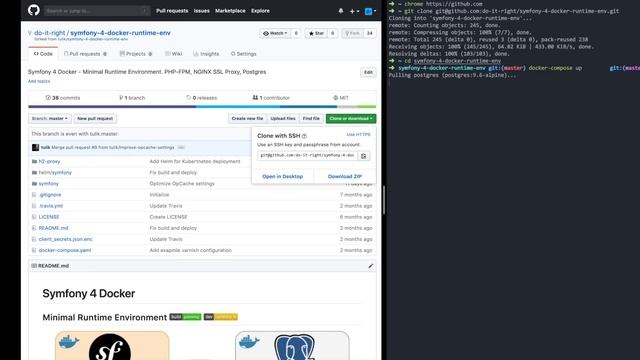Image resolution: width=640 pixels, height=360 pixels.
Task: Open the docker-compose.yaml file
Action: (65, 250)
